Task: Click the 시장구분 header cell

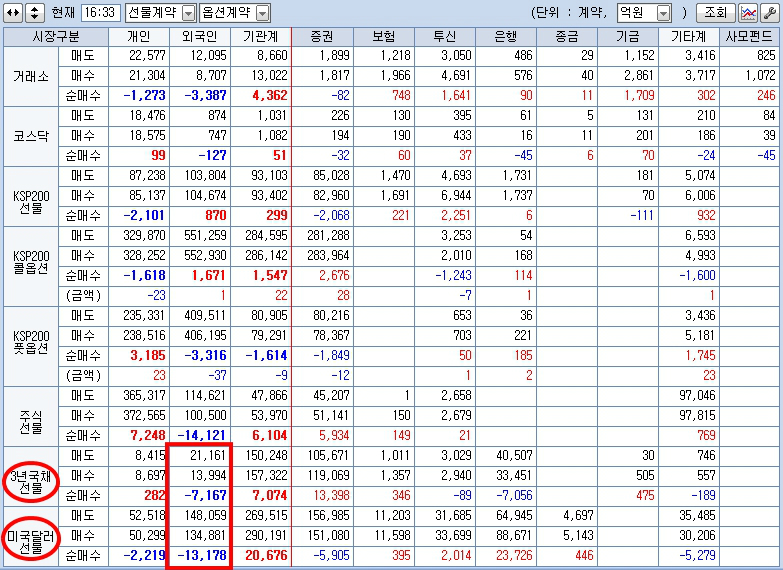Action: pos(56,36)
